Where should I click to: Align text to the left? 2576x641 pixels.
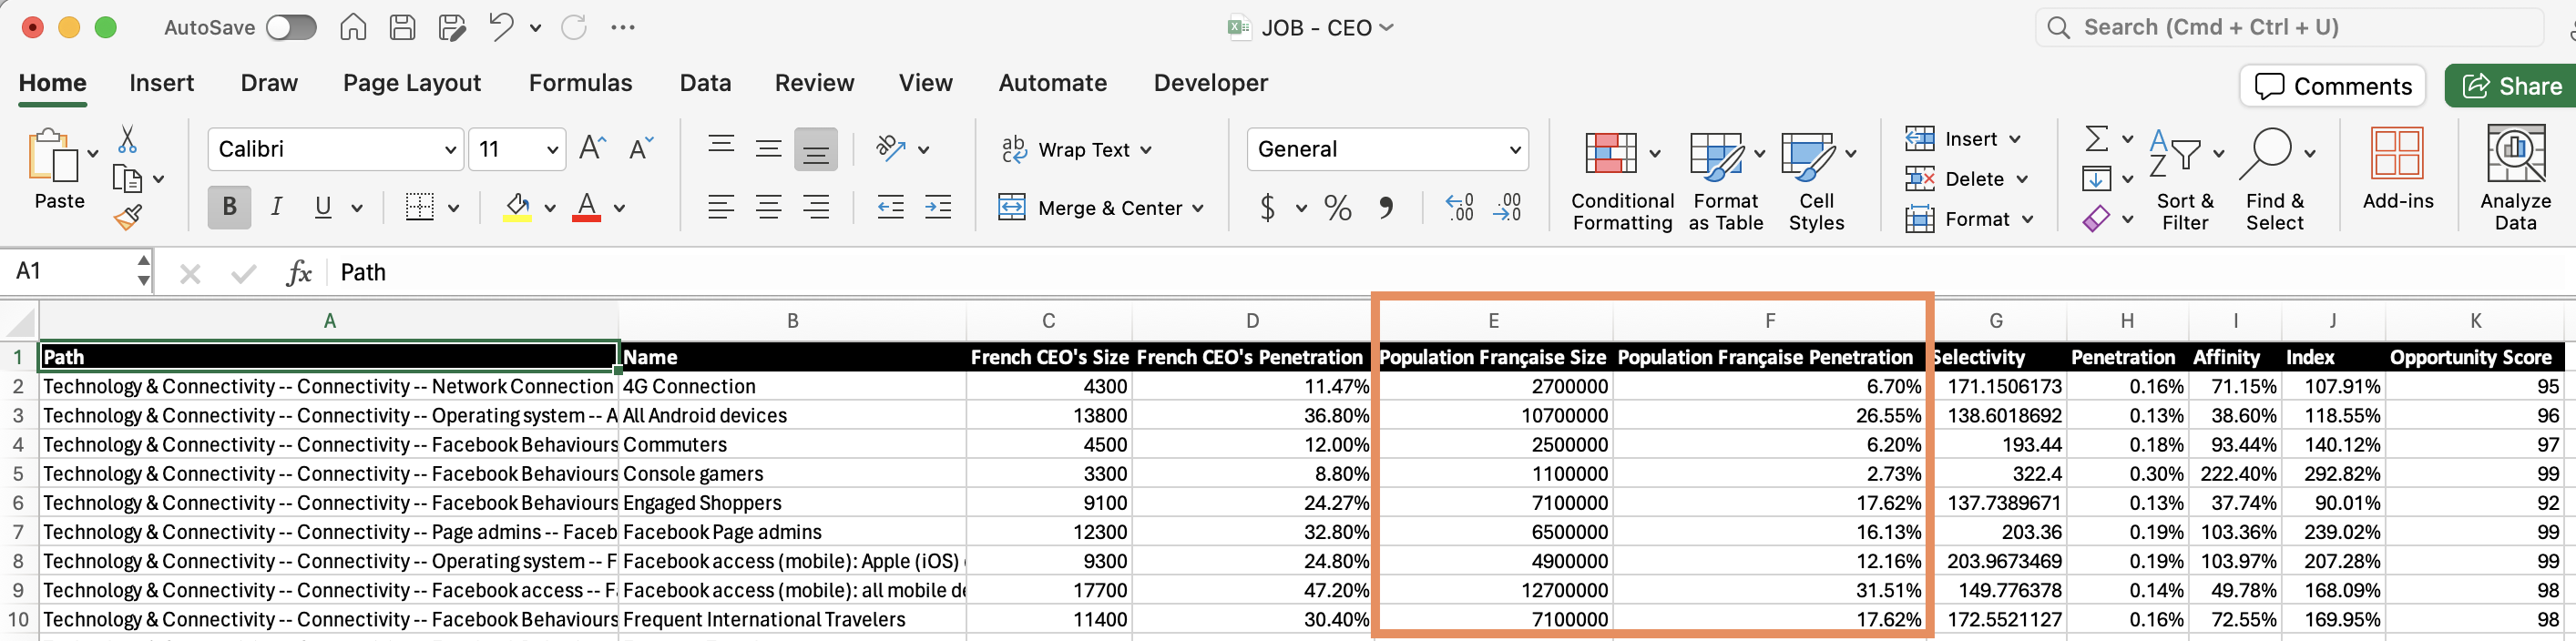[721, 207]
